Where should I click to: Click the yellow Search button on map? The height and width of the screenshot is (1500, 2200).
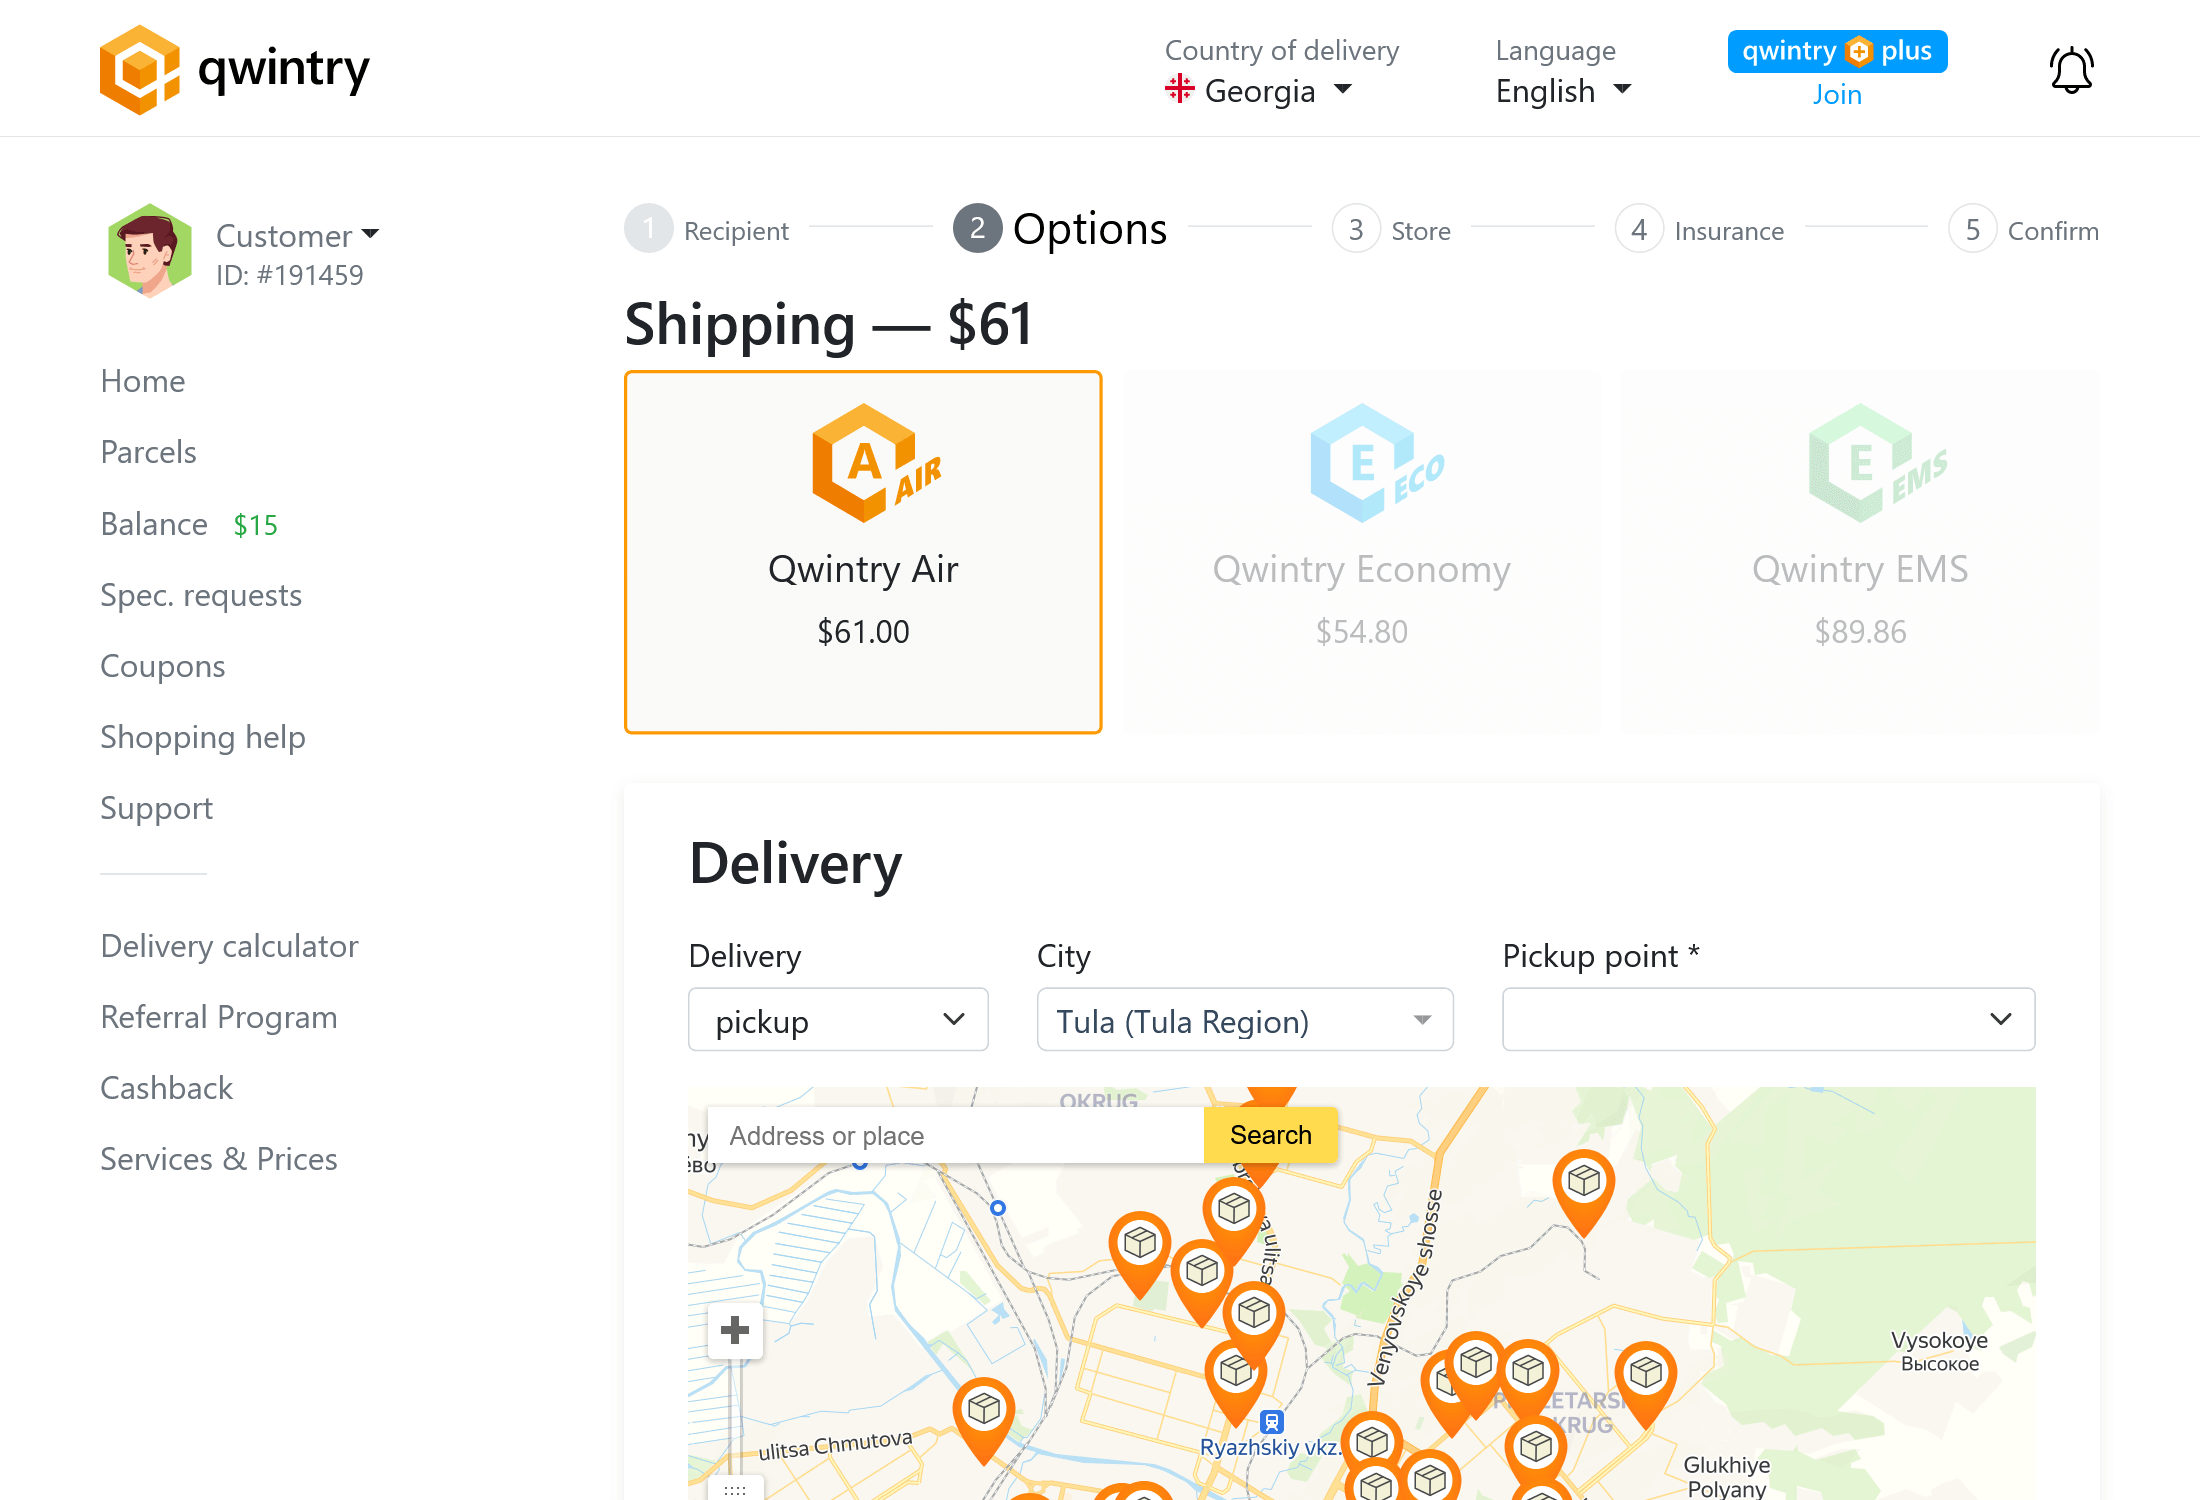click(1270, 1135)
